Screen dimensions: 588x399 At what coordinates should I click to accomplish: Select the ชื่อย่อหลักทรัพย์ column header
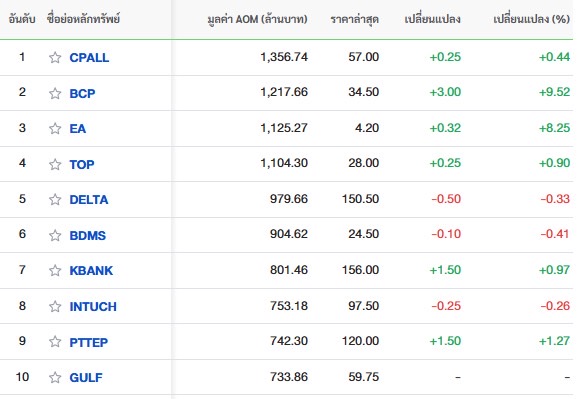83,19
